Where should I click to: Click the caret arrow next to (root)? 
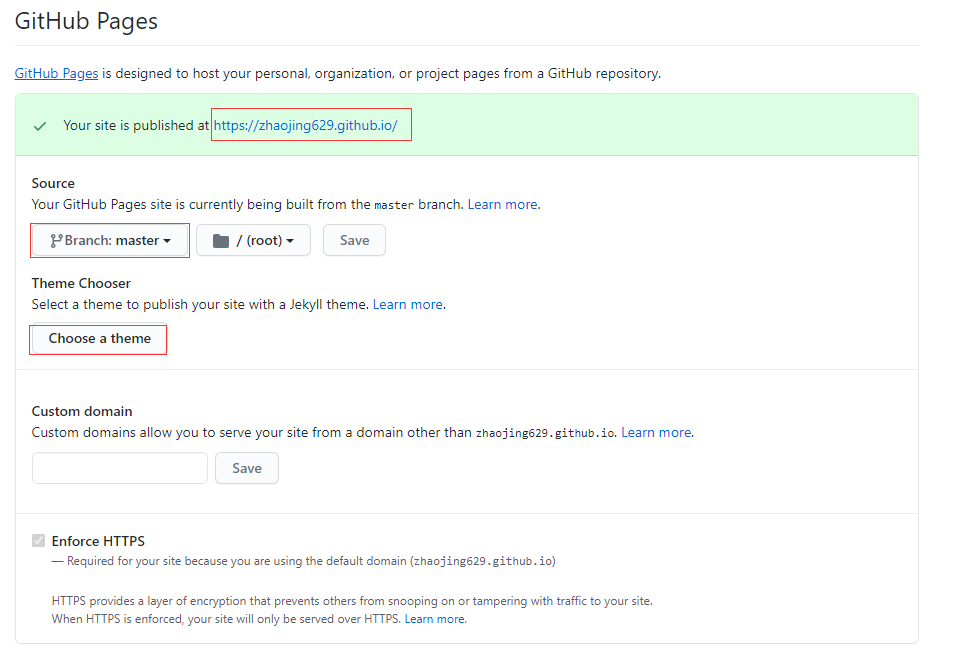290,242
